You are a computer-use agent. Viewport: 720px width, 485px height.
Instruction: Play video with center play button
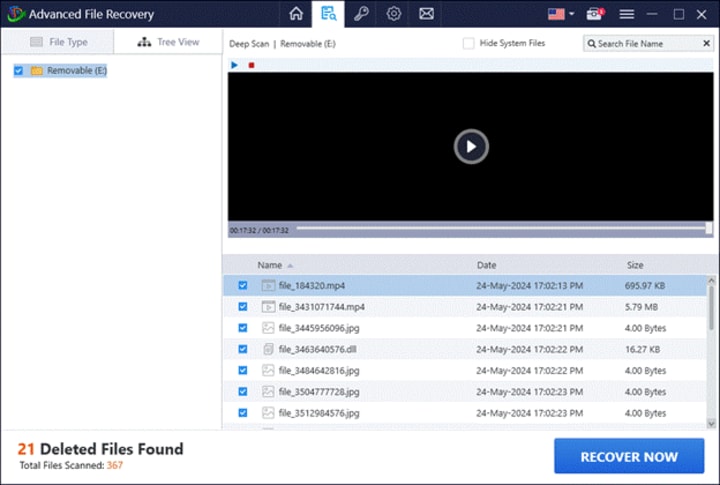point(471,147)
